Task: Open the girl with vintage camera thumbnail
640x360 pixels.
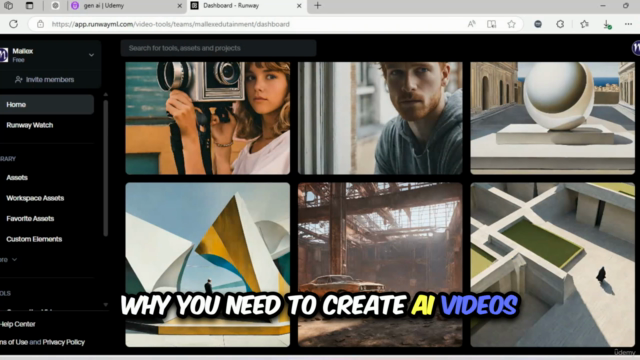Action: [207, 118]
